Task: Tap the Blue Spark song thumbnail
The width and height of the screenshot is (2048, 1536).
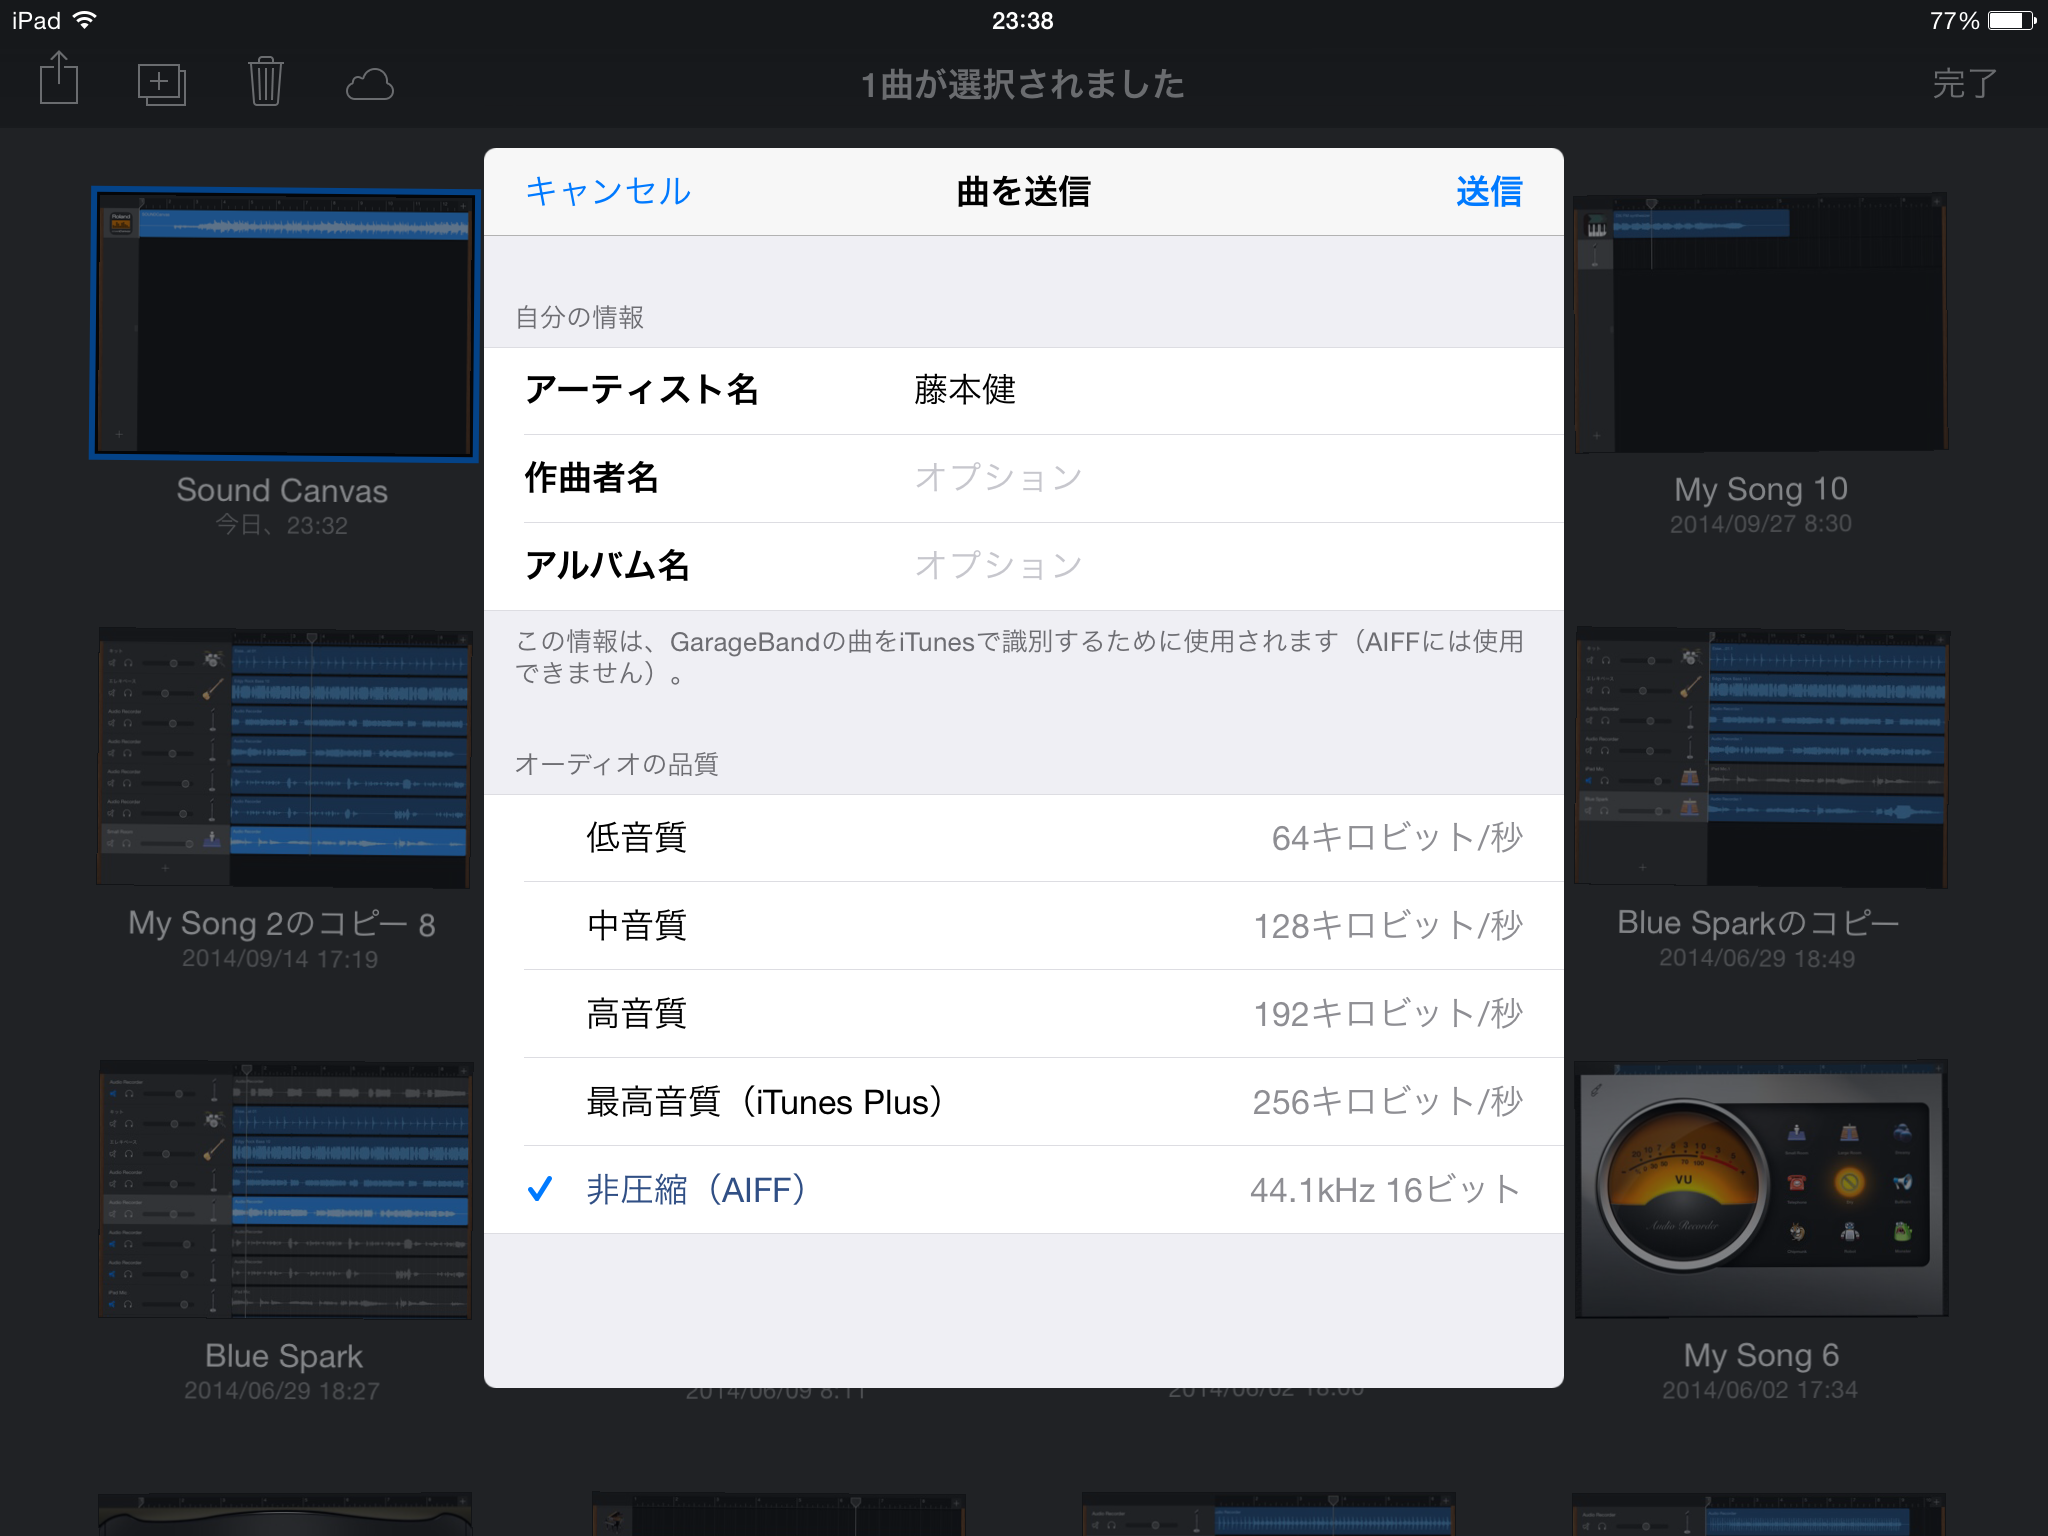Action: (x=285, y=1190)
